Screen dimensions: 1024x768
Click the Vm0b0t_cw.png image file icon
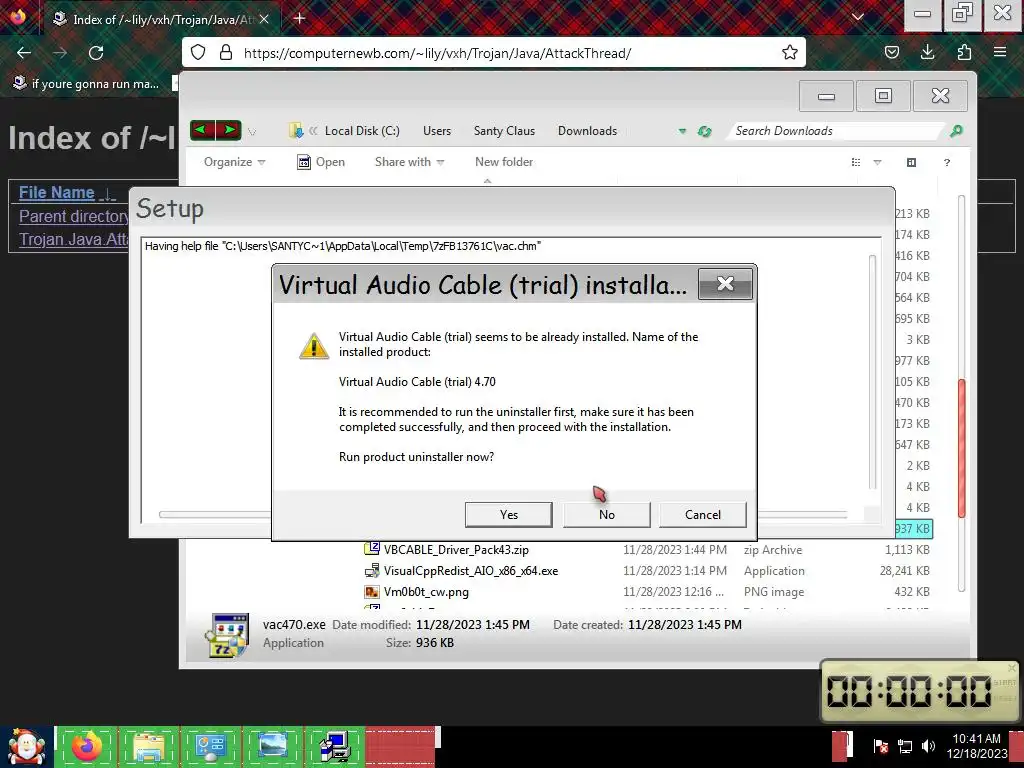(x=372, y=592)
